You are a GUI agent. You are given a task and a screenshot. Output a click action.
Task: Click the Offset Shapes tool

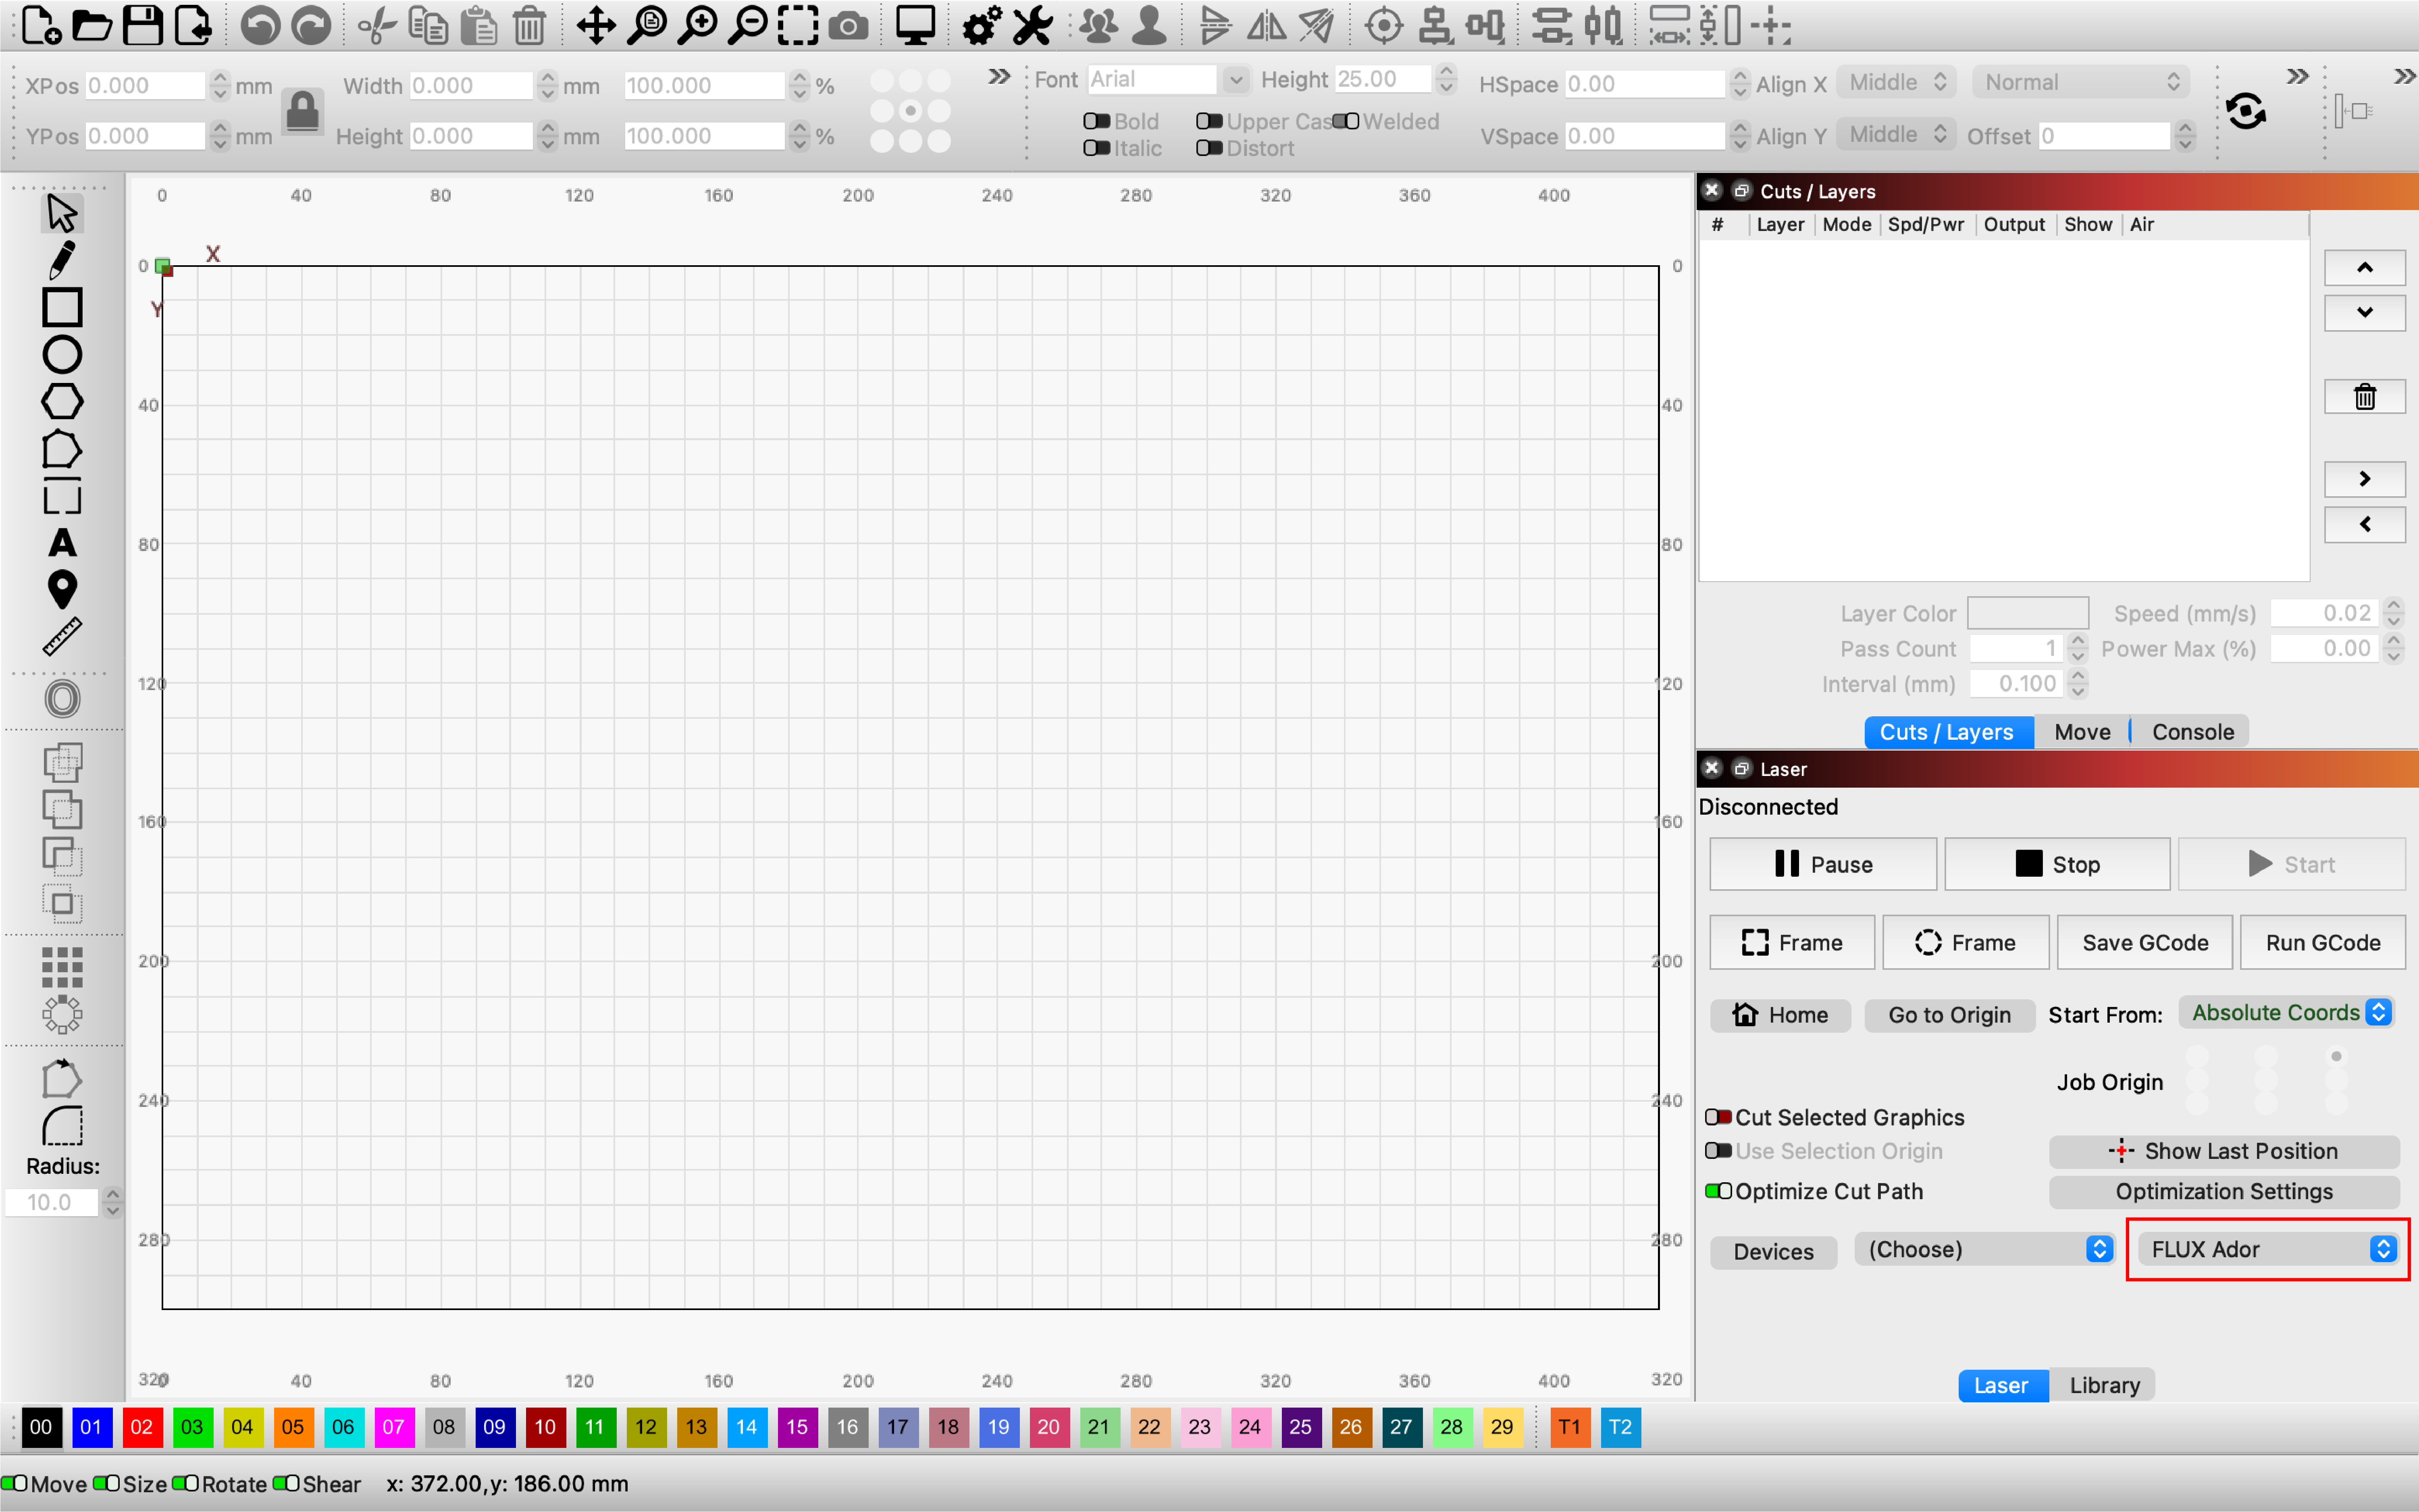click(62, 699)
